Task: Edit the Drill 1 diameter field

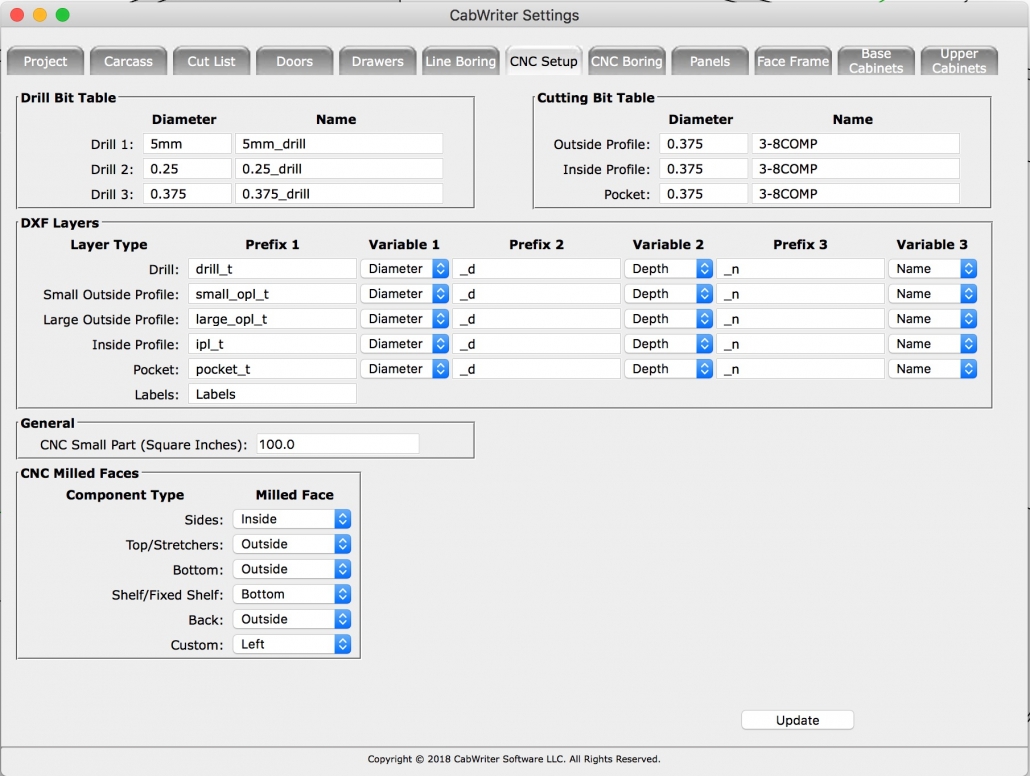Action: (x=187, y=143)
